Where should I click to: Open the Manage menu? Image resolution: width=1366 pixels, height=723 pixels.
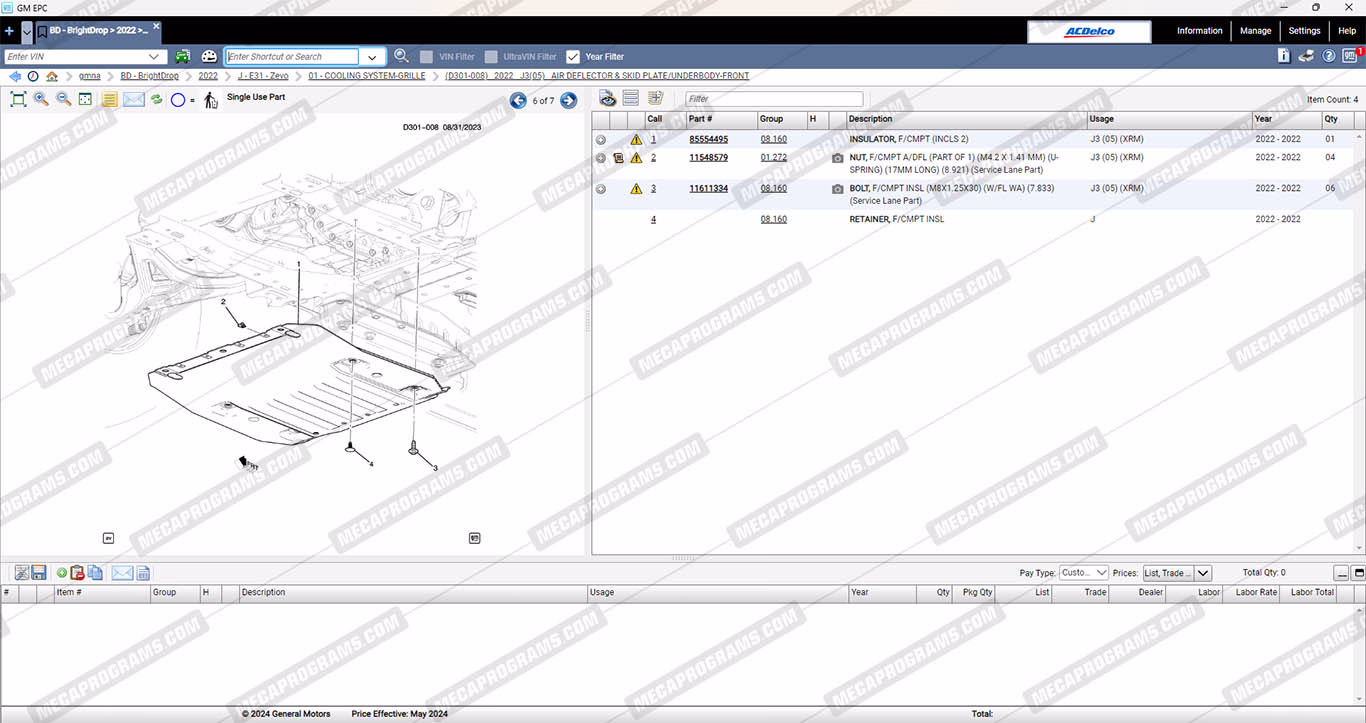(1255, 31)
